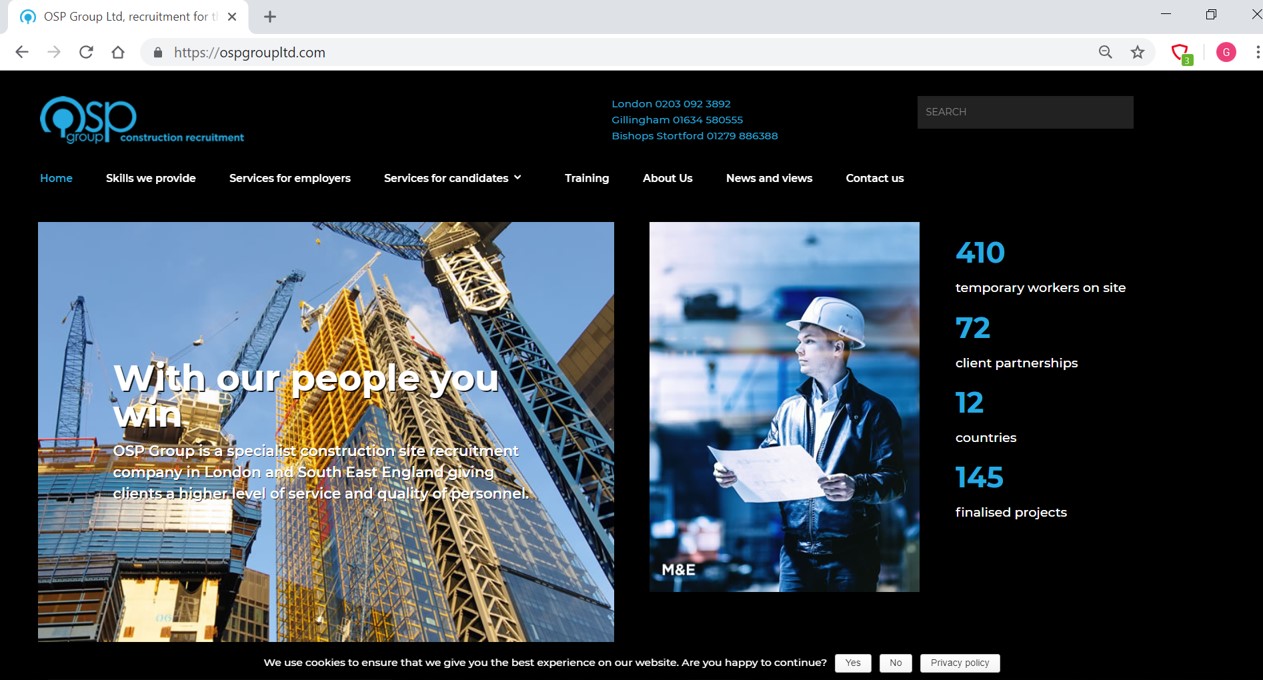Decline cookies with the No button
Image resolution: width=1263 pixels, height=680 pixels.
click(x=895, y=663)
